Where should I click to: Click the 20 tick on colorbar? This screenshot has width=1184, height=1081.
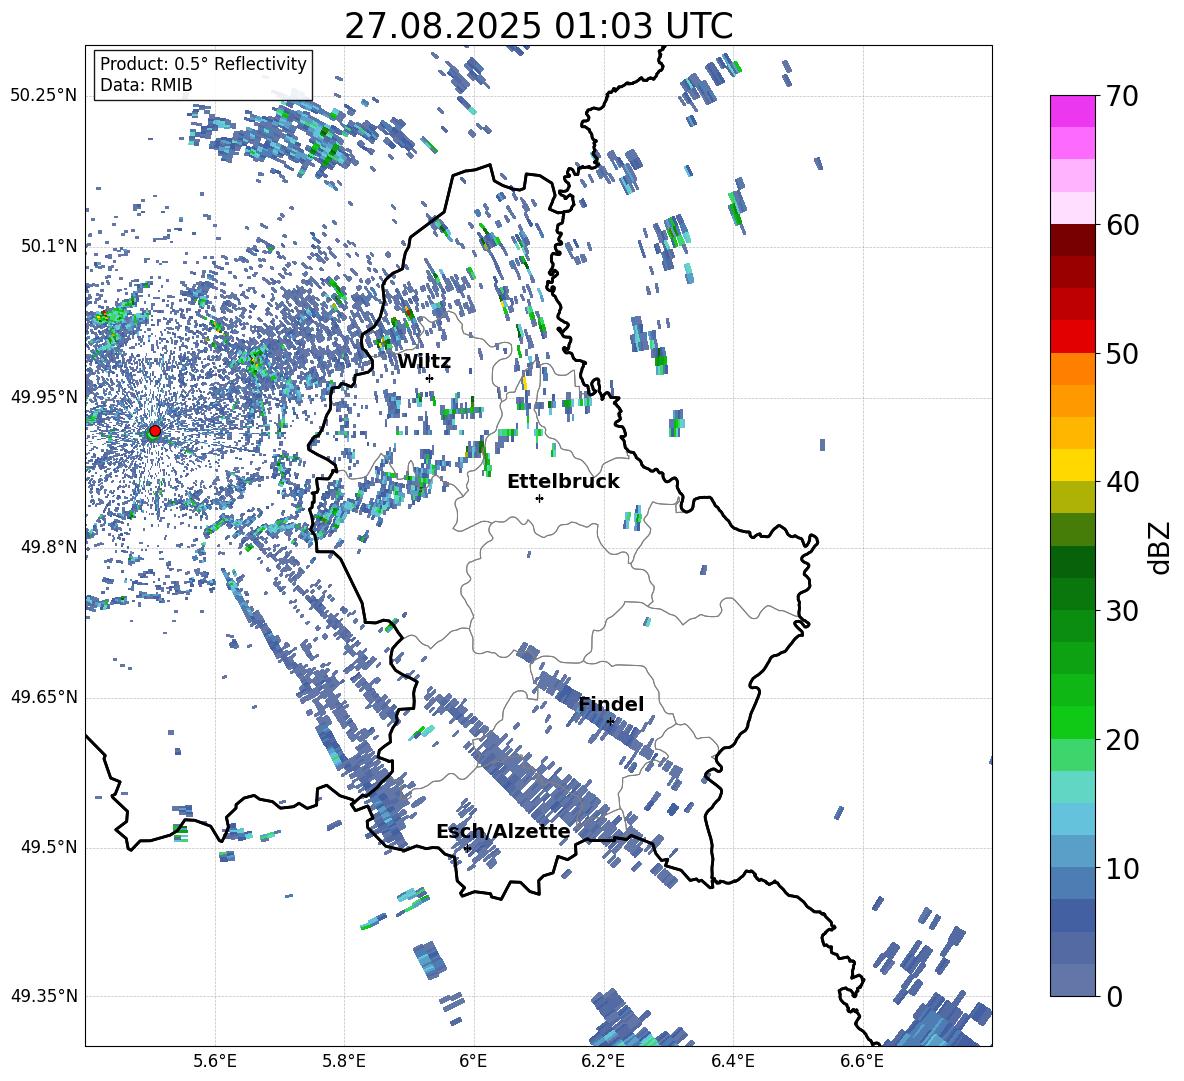coord(1122,739)
